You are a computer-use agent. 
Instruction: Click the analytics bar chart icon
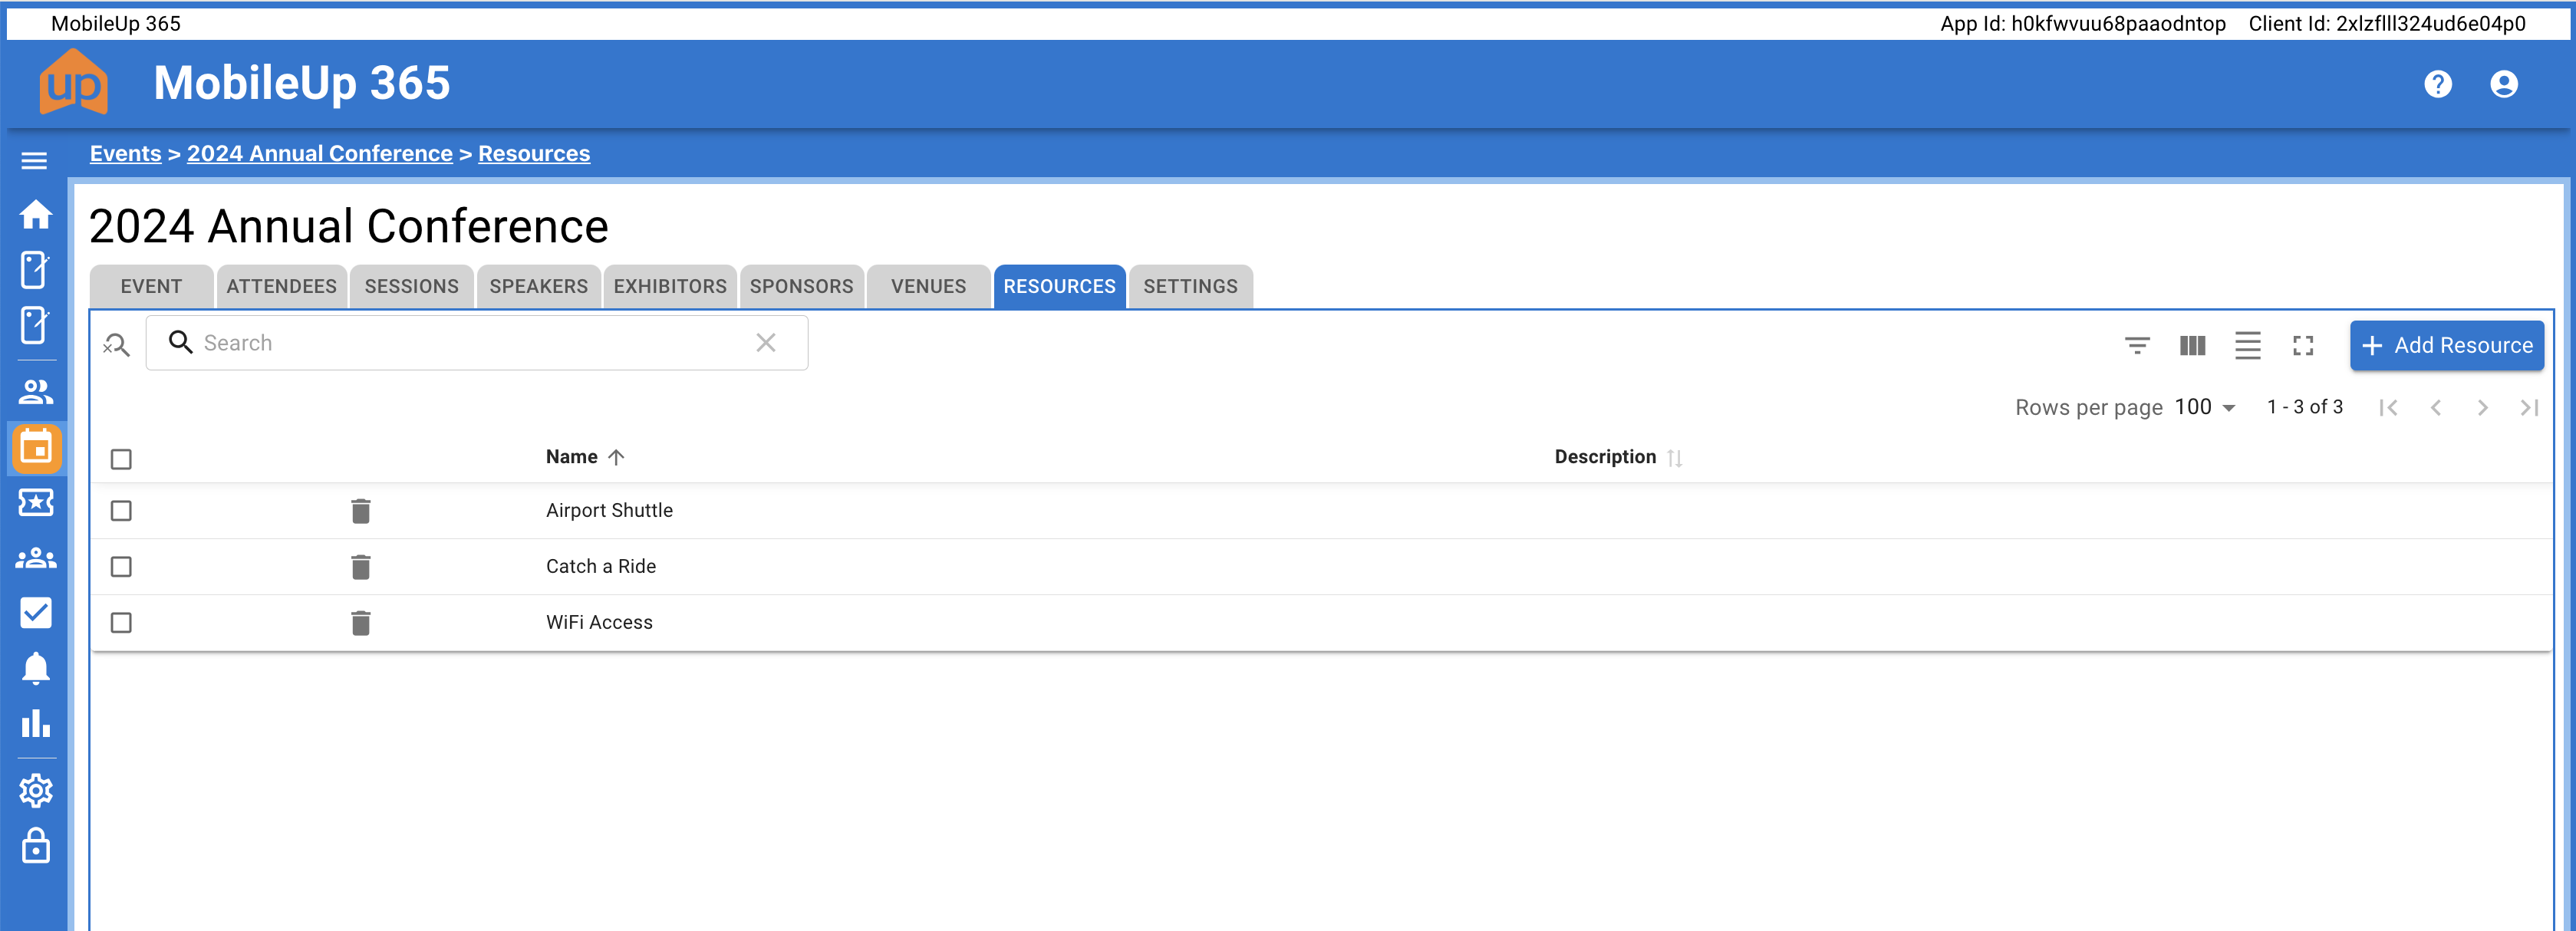[x=36, y=725]
